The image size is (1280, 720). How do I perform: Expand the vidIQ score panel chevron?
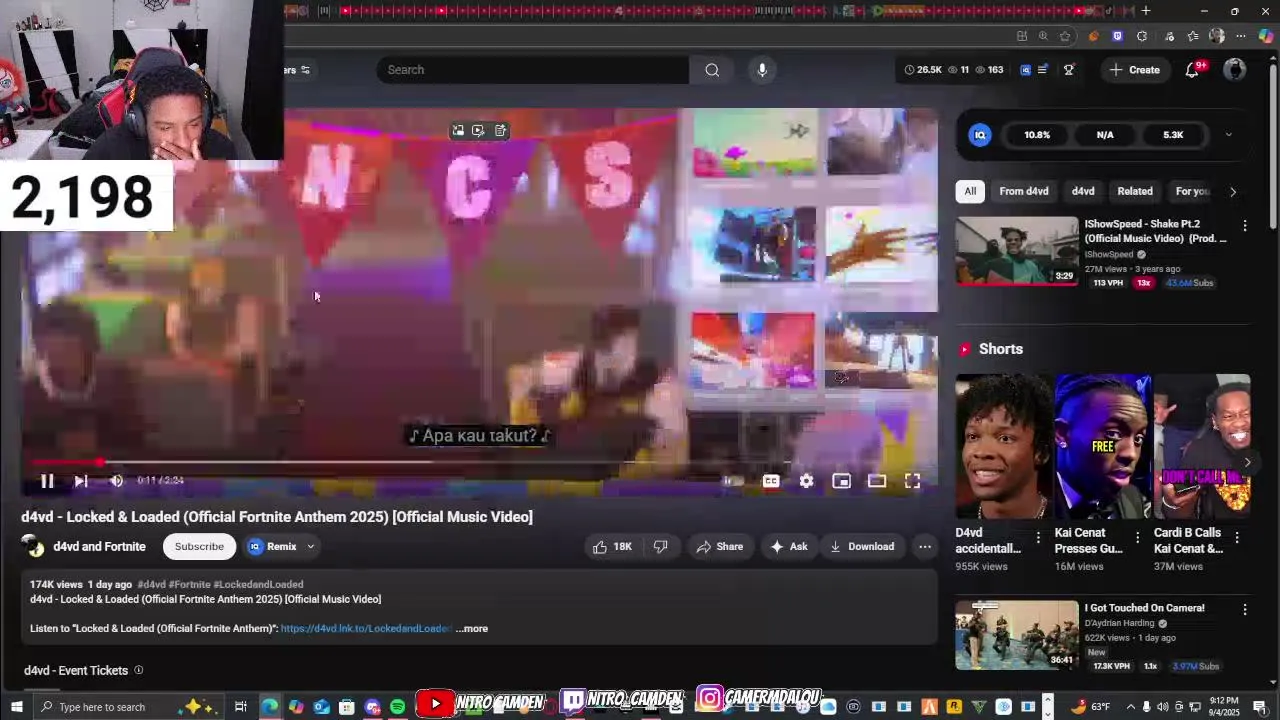1228,135
